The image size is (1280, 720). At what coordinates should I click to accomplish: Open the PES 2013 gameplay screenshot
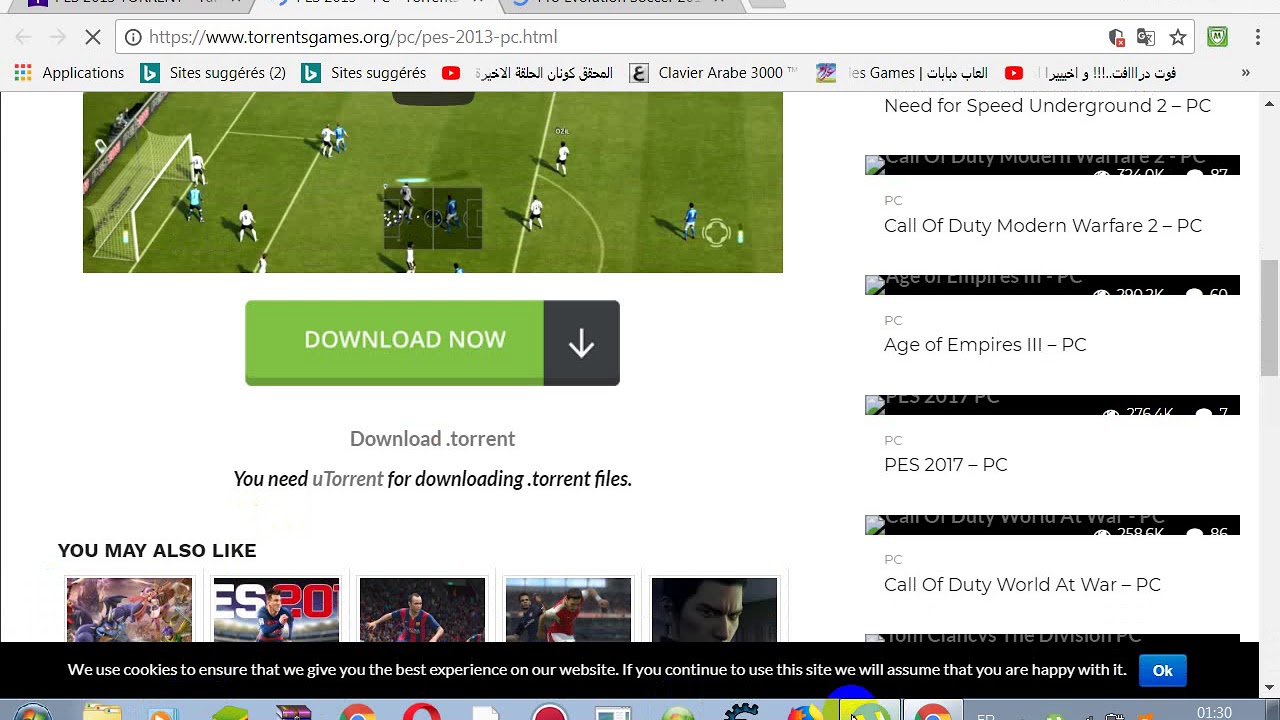433,183
